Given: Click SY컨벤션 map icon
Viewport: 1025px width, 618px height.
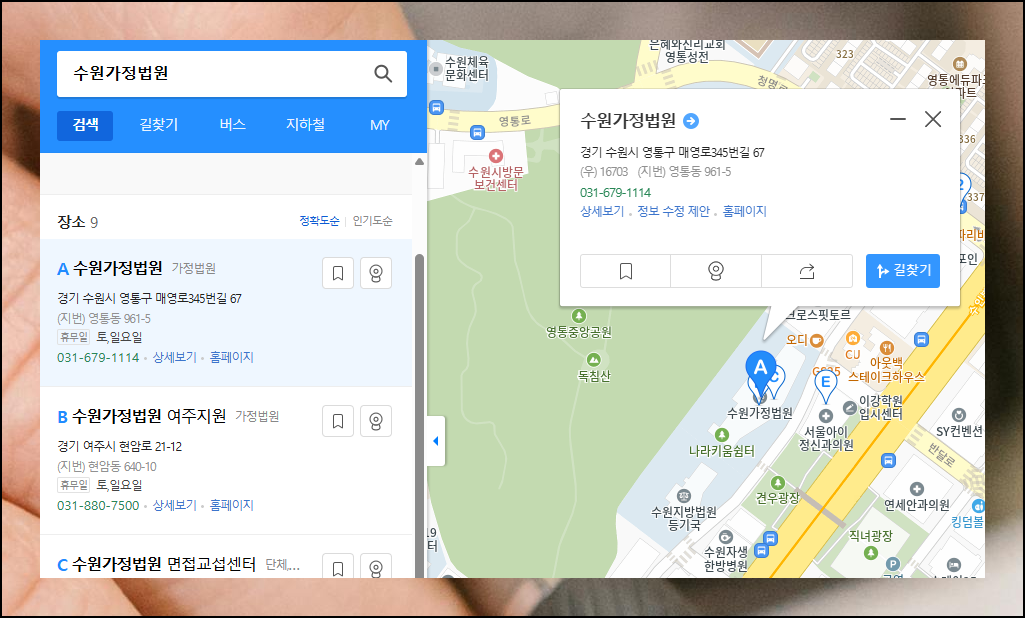Looking at the screenshot, I should pyautogui.click(x=959, y=415).
